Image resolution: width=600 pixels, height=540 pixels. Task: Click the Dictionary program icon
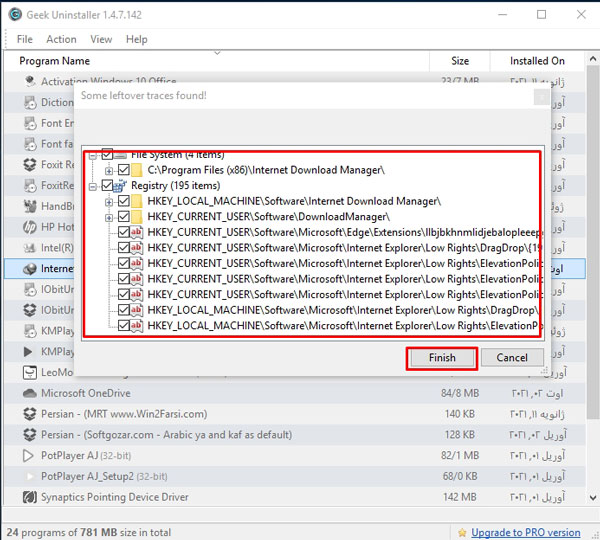tap(29, 102)
